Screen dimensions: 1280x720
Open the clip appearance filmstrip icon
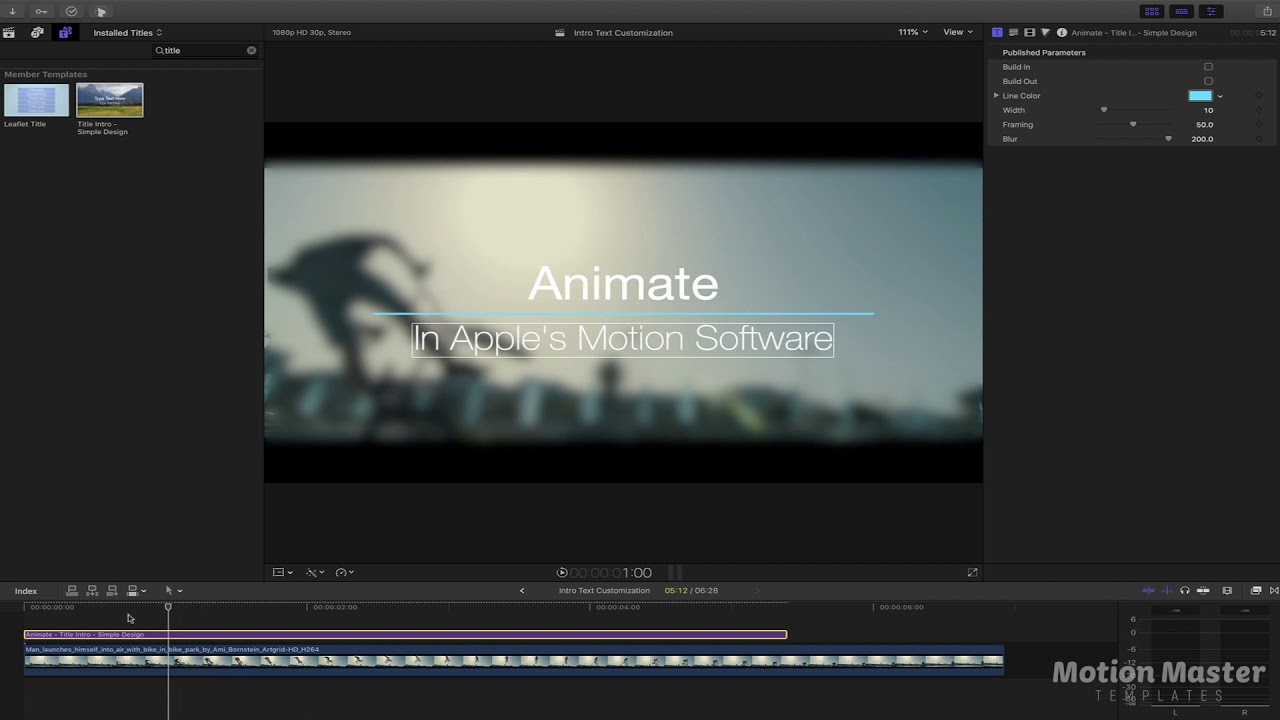1227,591
